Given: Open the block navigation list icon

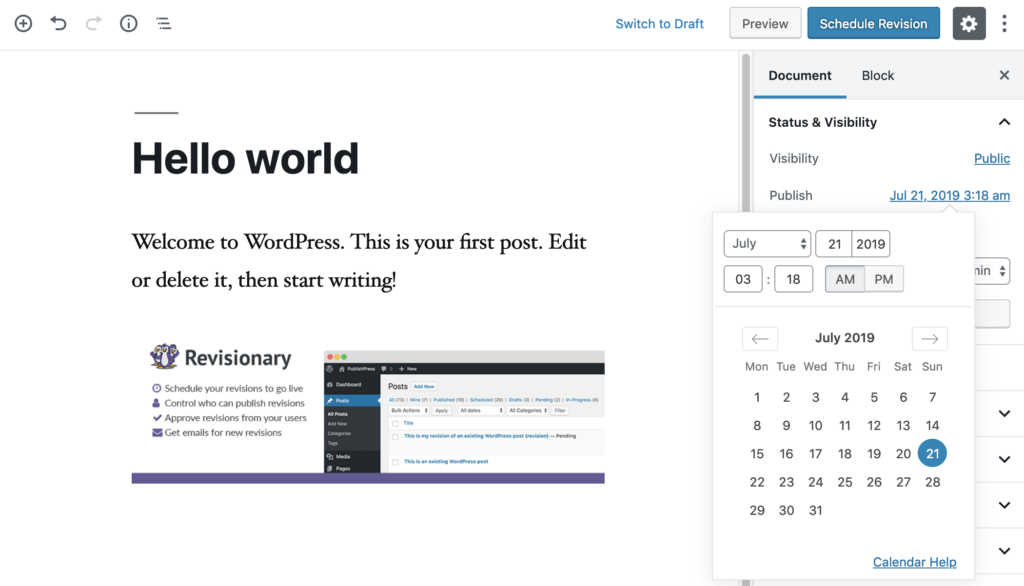Looking at the screenshot, I should click(x=163, y=24).
